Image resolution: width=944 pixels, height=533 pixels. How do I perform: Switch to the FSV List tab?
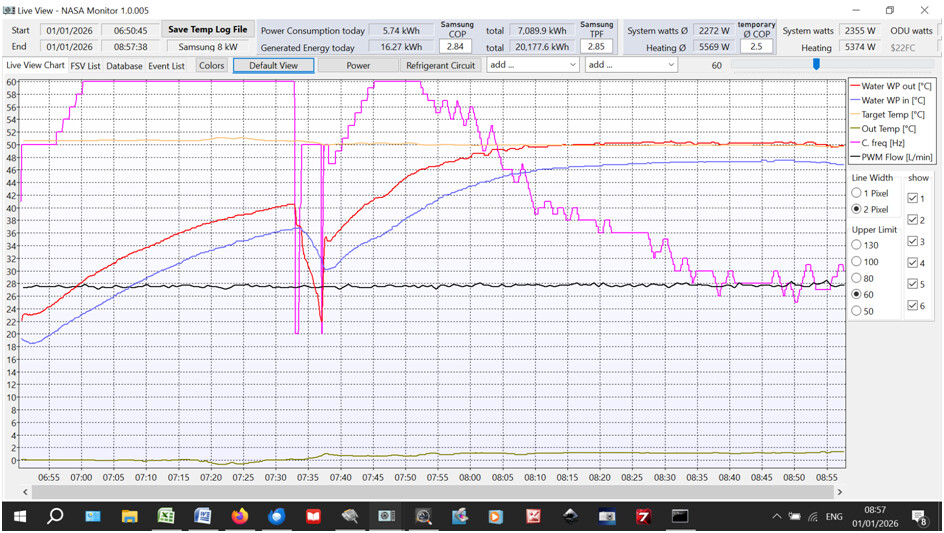[x=85, y=66]
